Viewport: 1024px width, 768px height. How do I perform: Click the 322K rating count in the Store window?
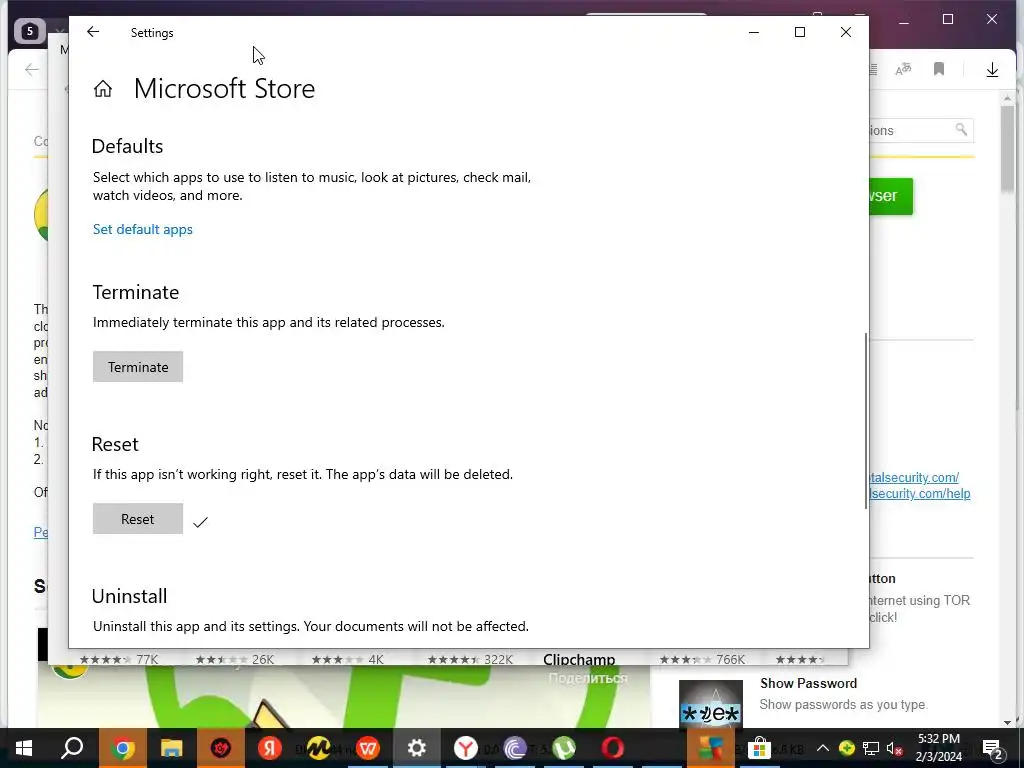pos(498,660)
